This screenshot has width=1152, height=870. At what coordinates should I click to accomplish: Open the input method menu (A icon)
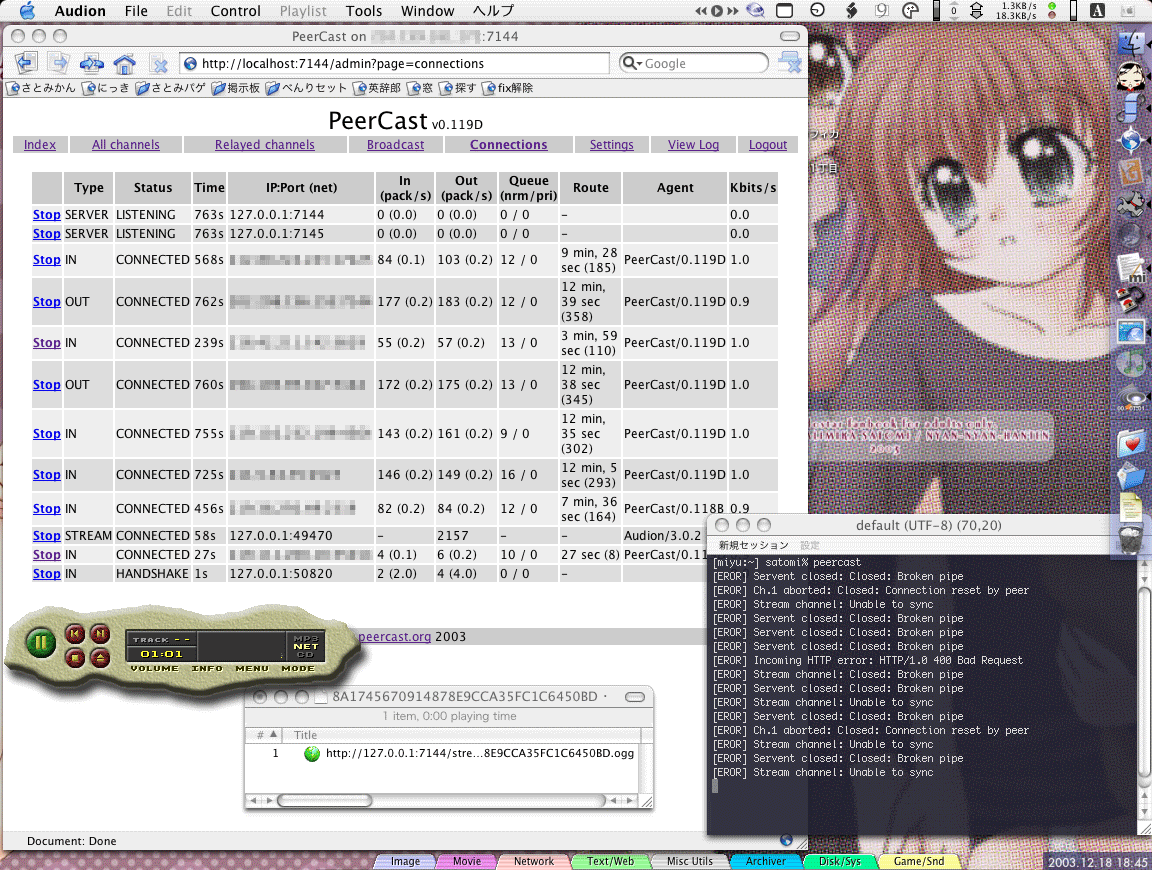1098,10
